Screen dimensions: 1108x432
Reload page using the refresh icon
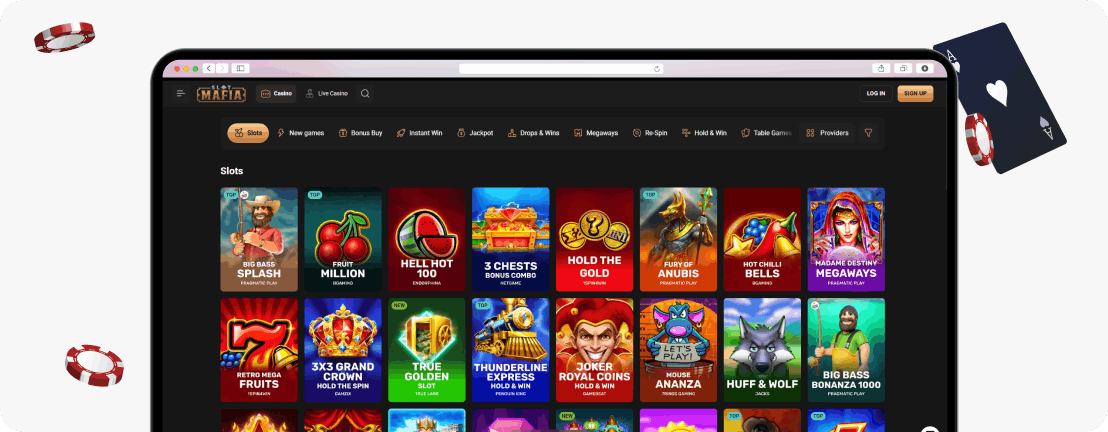click(657, 69)
